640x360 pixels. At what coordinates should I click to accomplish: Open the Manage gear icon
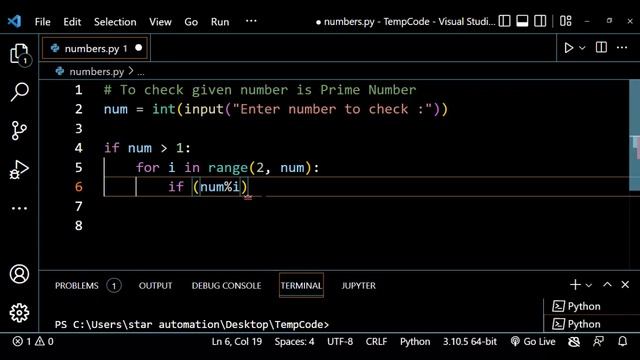pos(19,313)
